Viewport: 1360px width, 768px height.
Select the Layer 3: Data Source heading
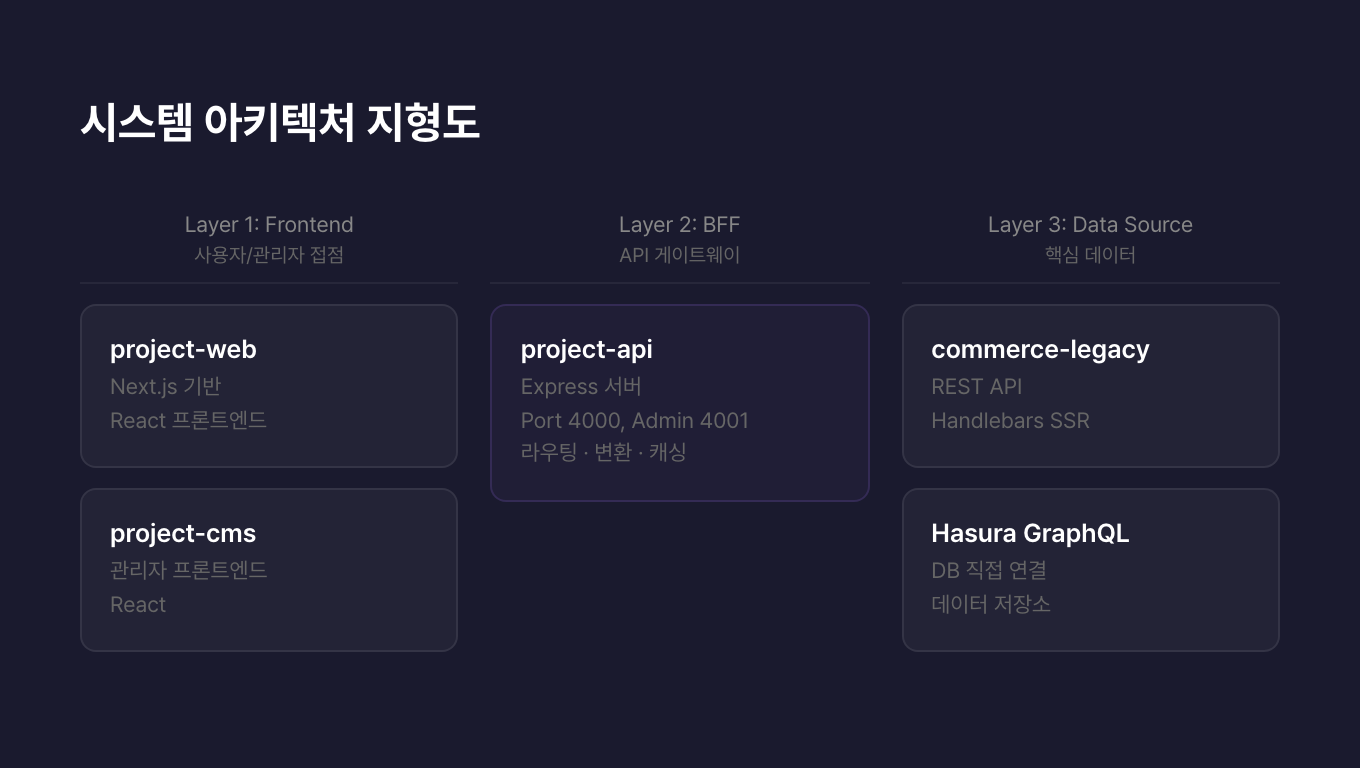[x=1090, y=225]
